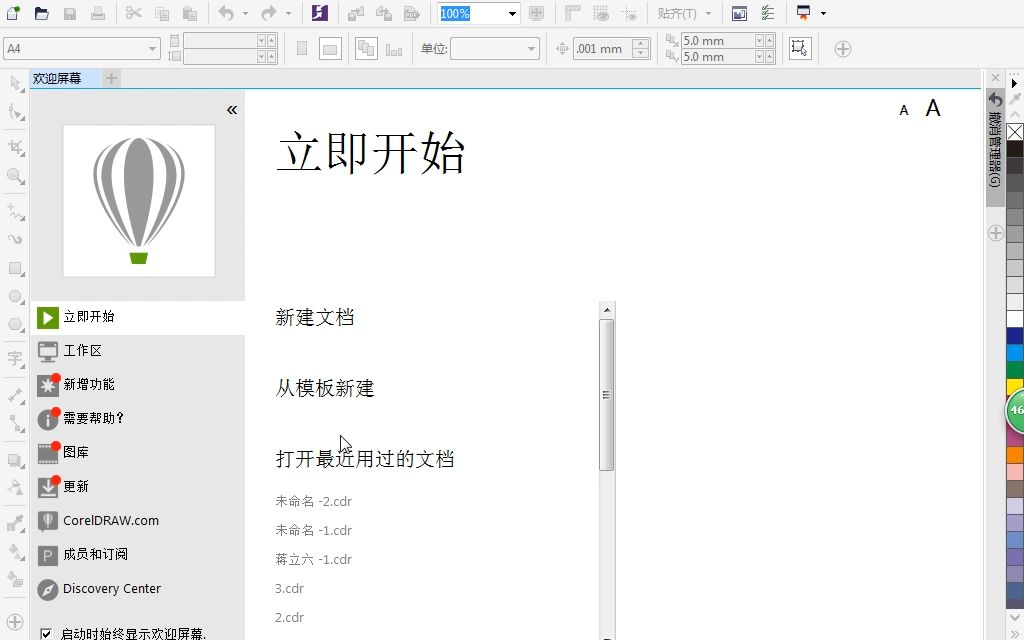Open the A4 page size dropdown
The image size is (1024, 640).
(x=153, y=48)
